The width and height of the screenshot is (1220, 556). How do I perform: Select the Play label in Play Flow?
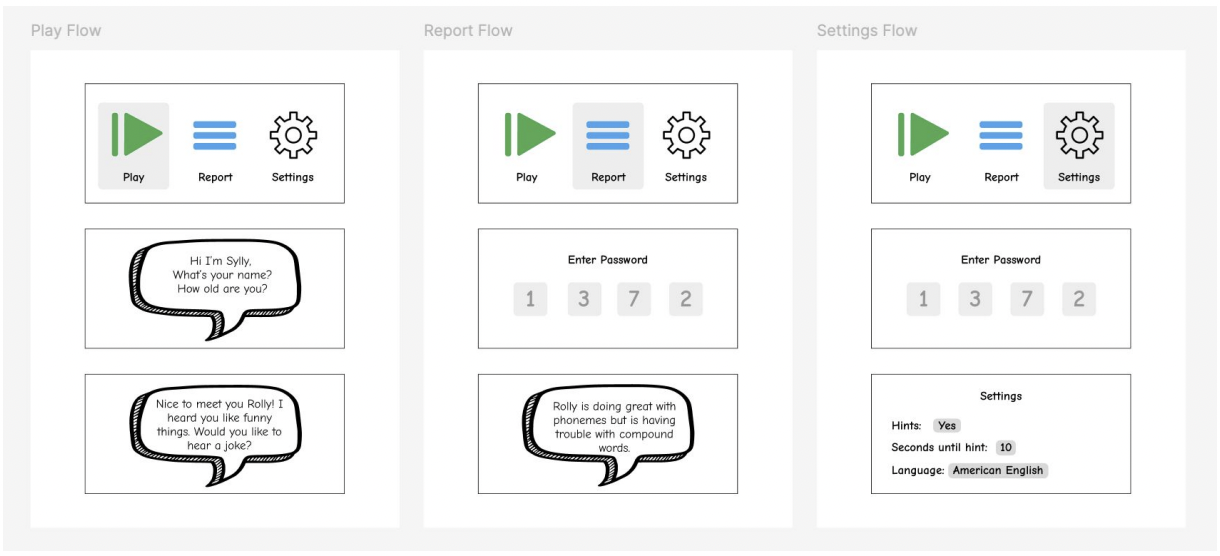tap(133, 177)
